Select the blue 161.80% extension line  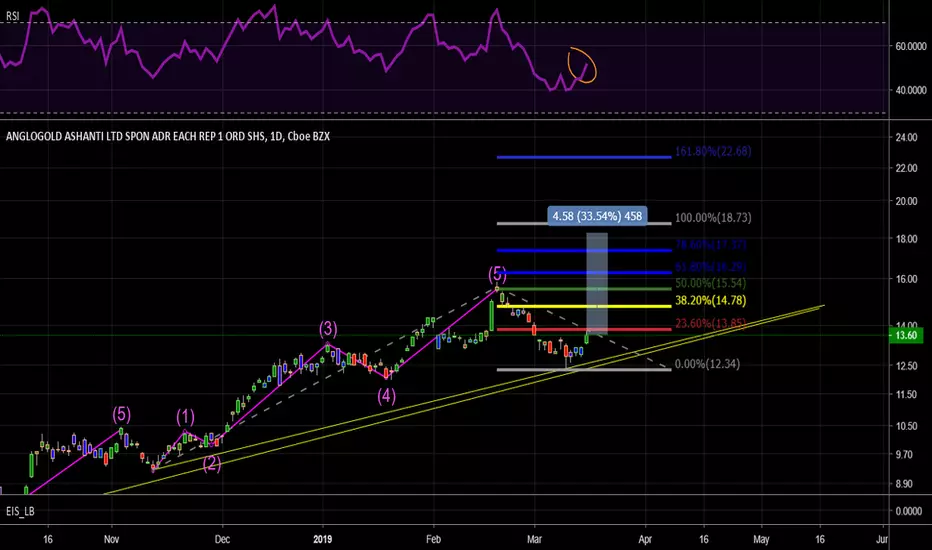pyautogui.click(x=584, y=157)
